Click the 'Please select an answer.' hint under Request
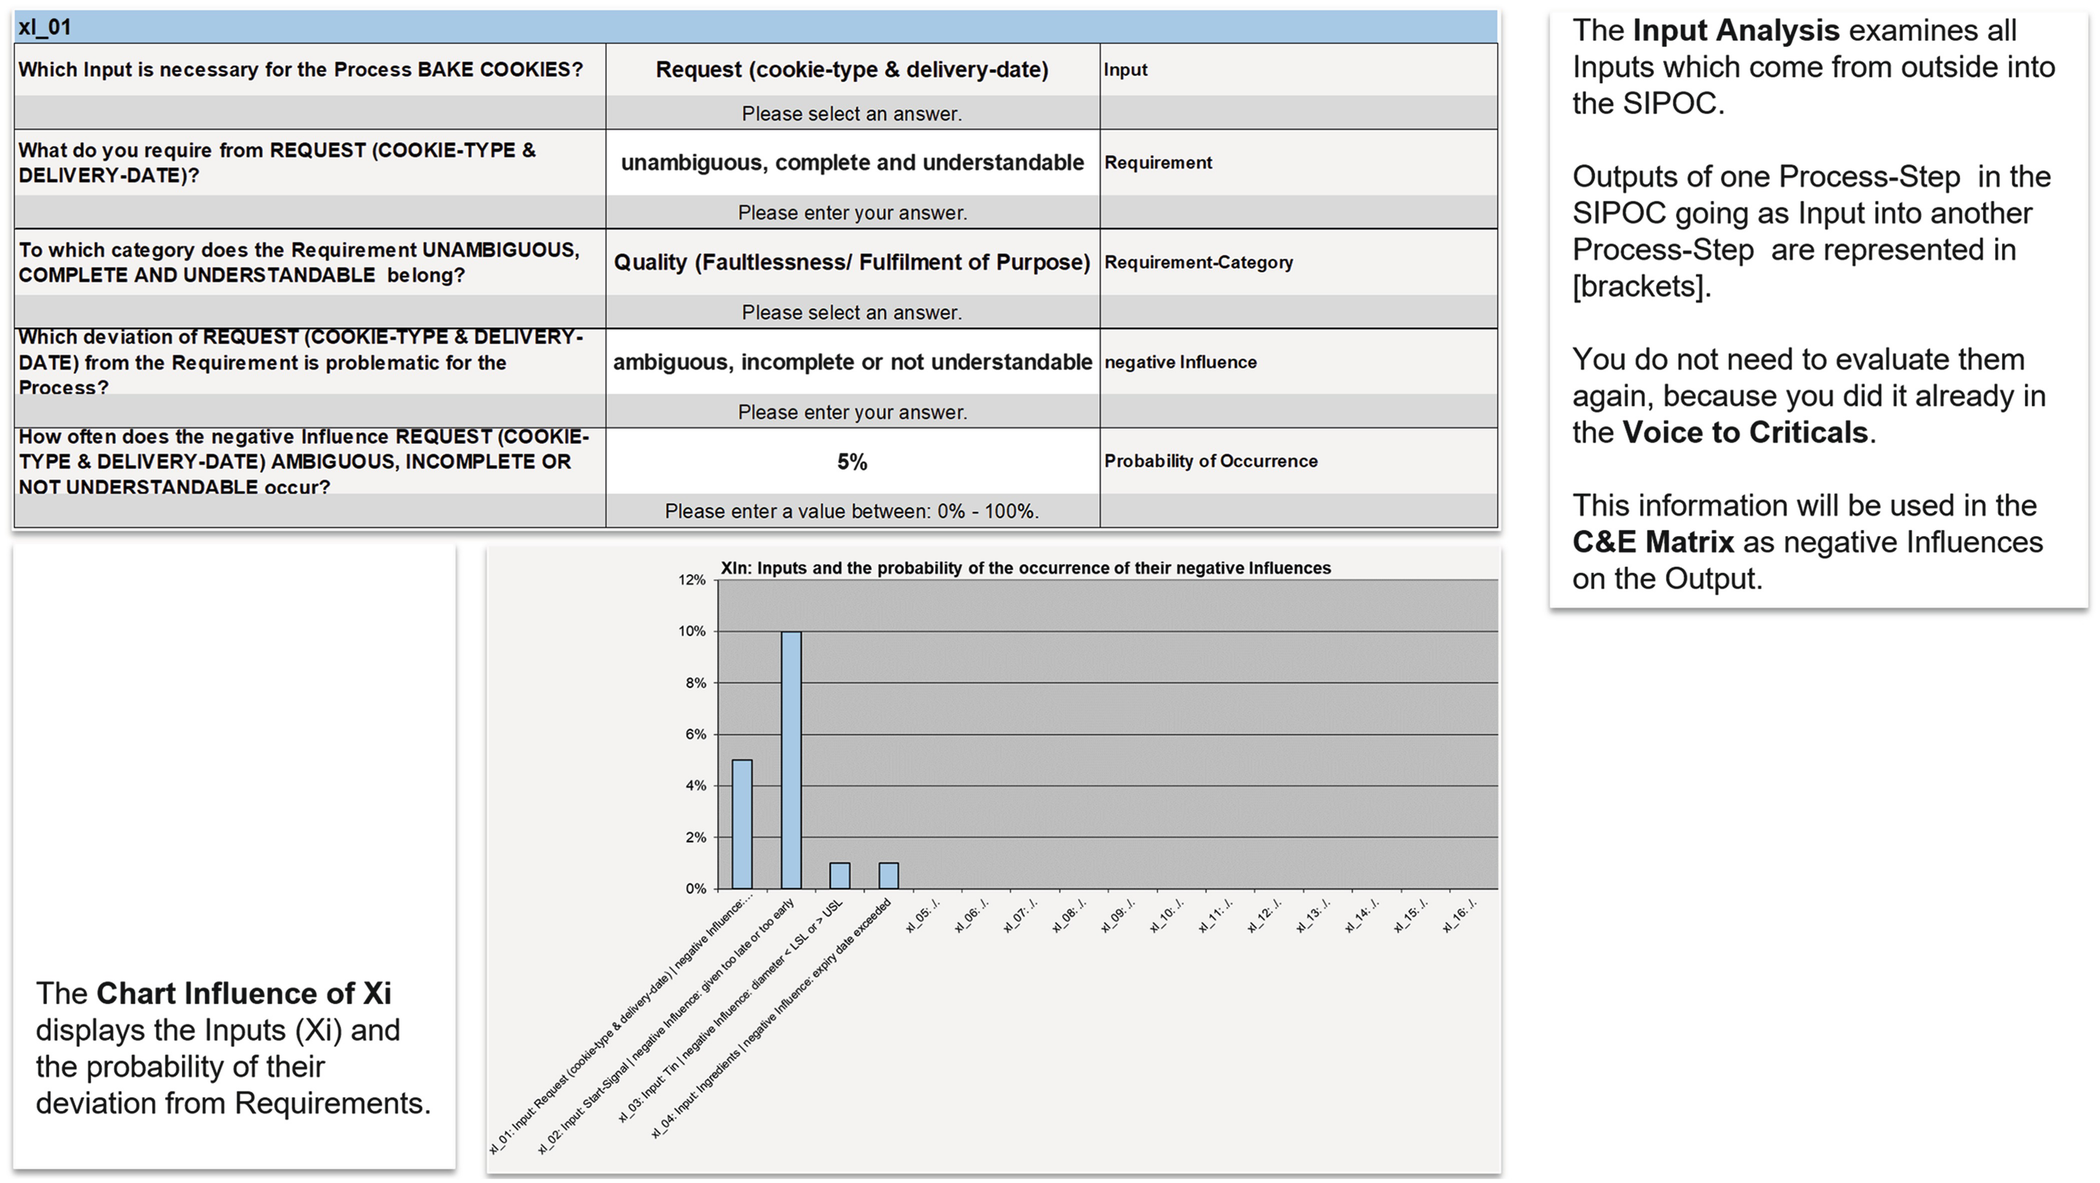Viewport: 2100px width, 1183px height. [x=852, y=113]
